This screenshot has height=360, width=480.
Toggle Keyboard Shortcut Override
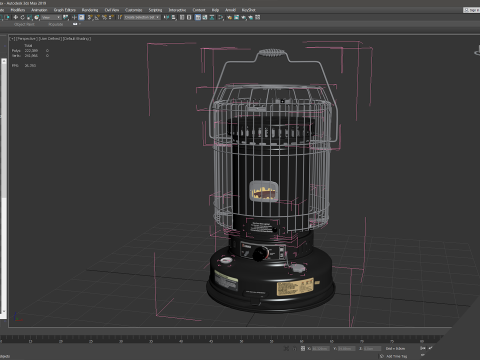point(81,17)
